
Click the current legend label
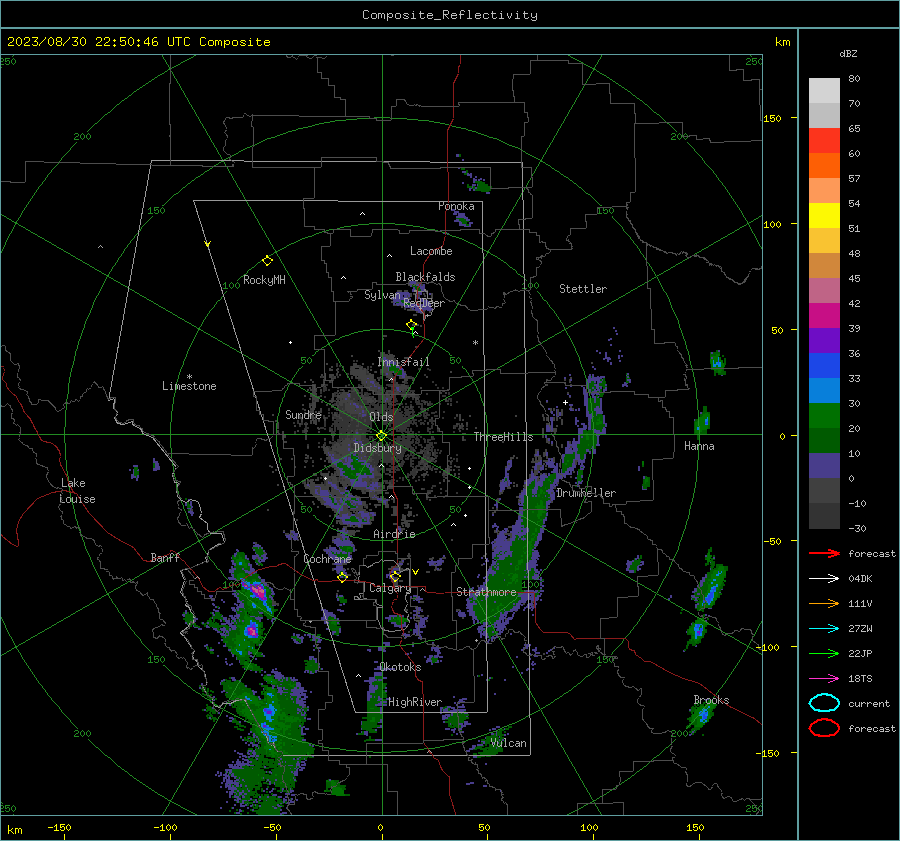(869, 703)
